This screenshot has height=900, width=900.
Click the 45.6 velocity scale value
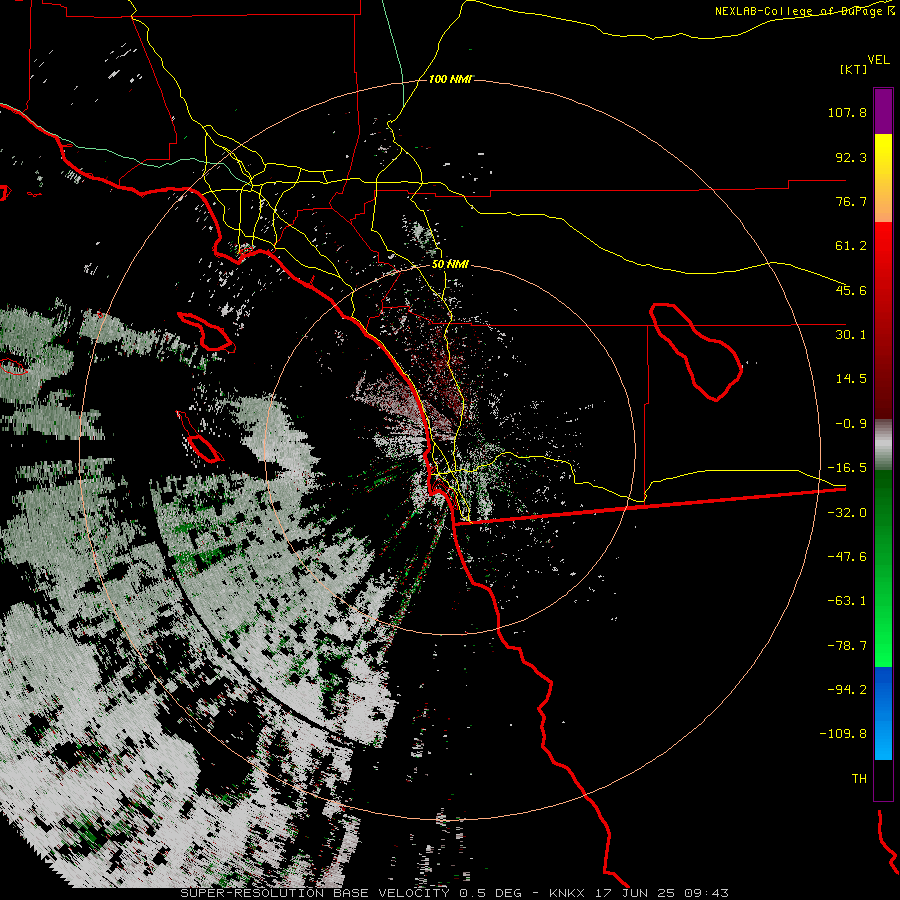click(851, 290)
